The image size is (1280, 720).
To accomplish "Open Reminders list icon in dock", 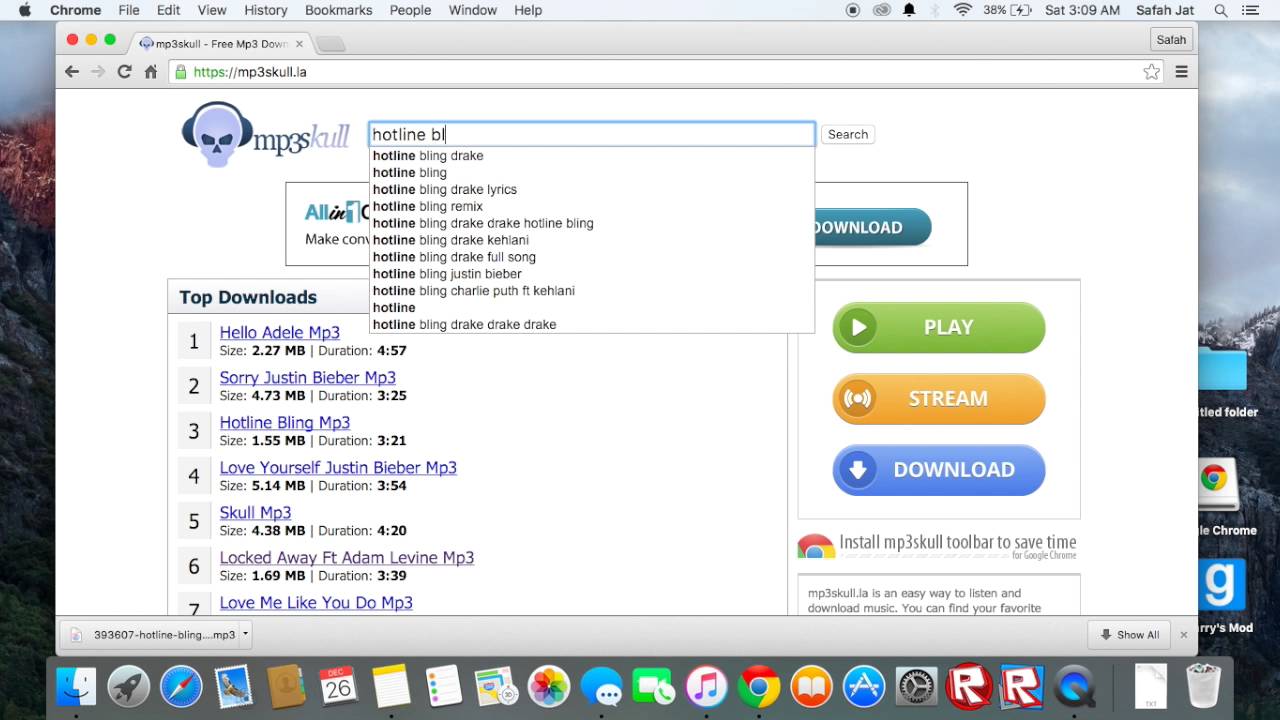I will (443, 686).
